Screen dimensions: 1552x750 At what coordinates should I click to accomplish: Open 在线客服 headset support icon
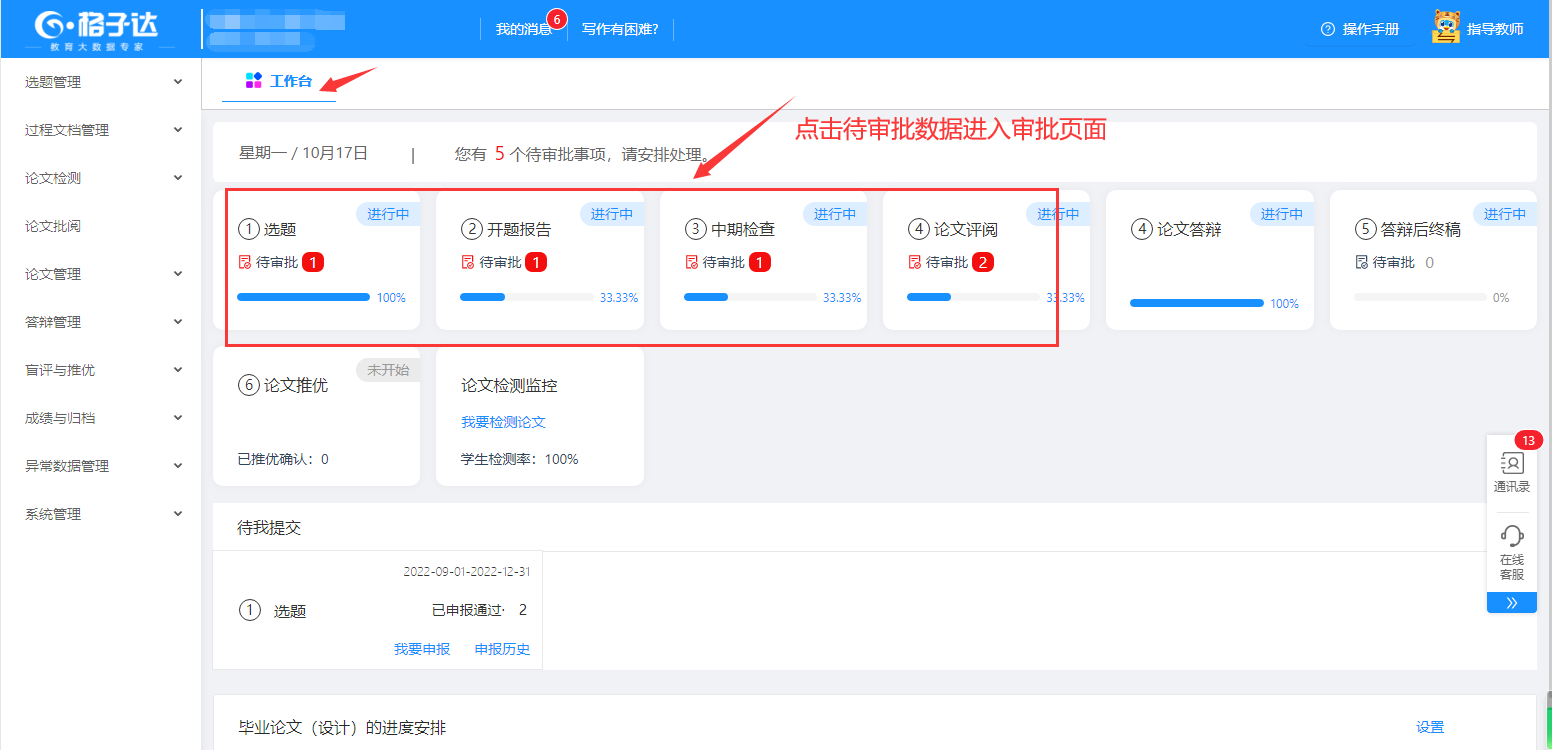(1511, 536)
